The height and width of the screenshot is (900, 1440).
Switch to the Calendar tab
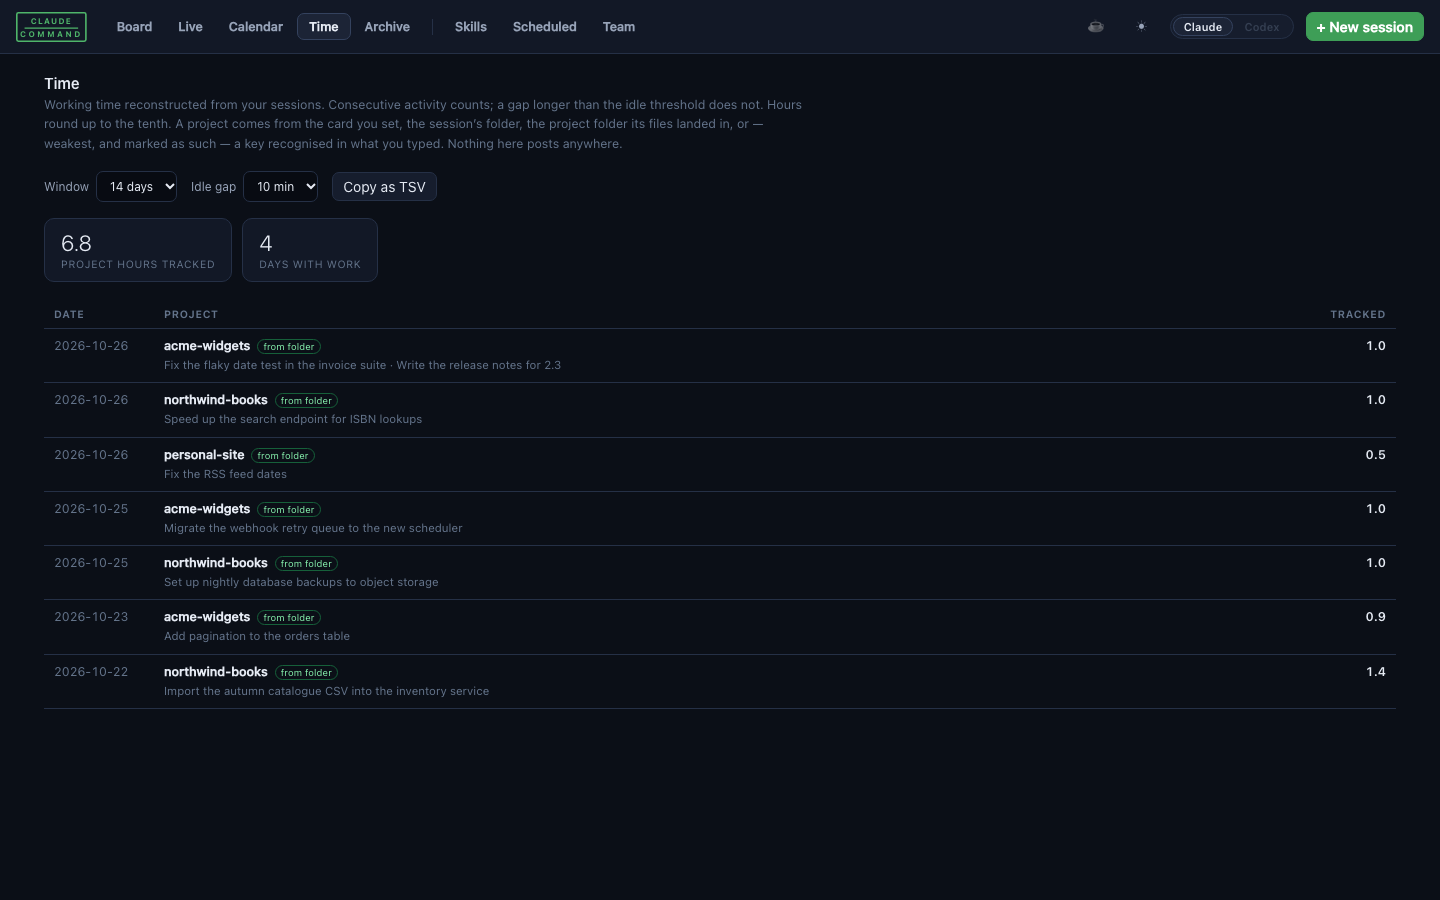tap(255, 27)
